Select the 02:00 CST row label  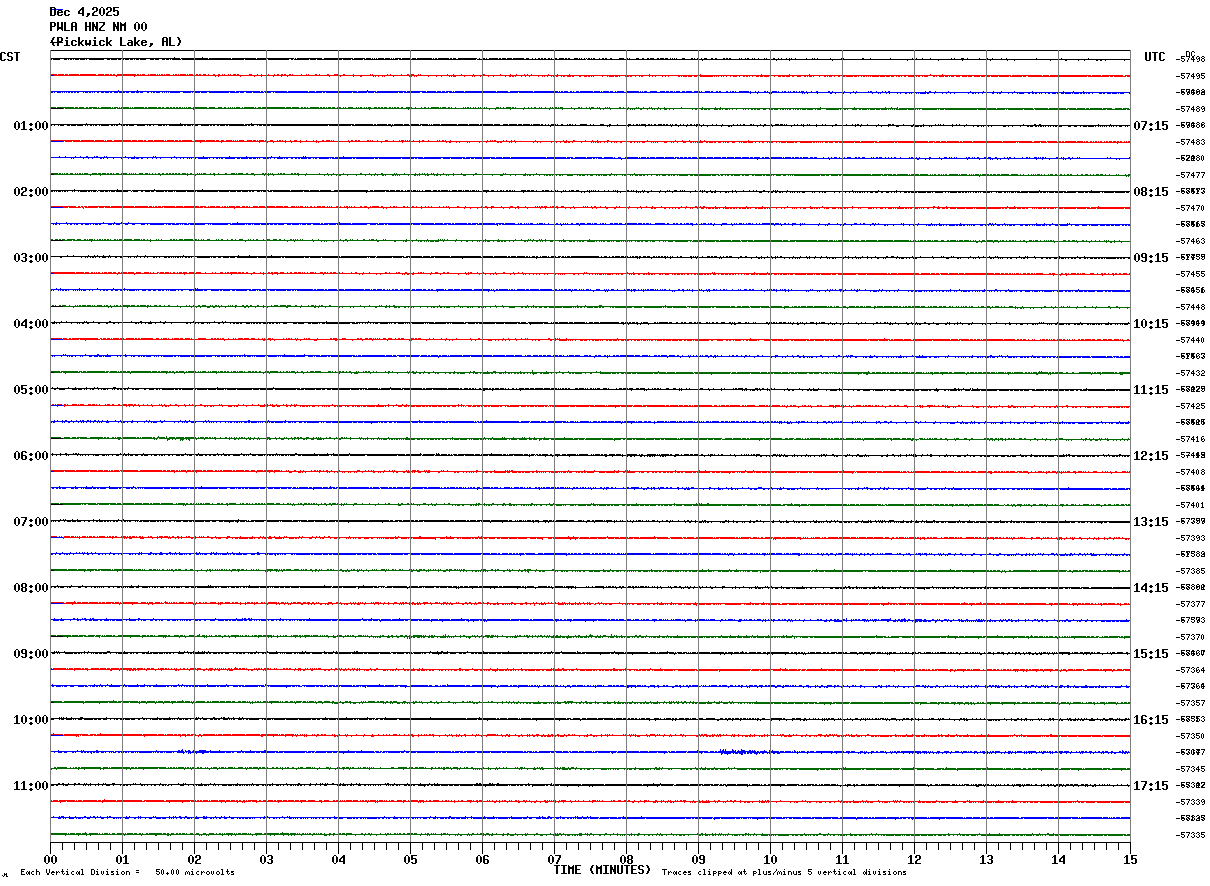[x=31, y=192]
